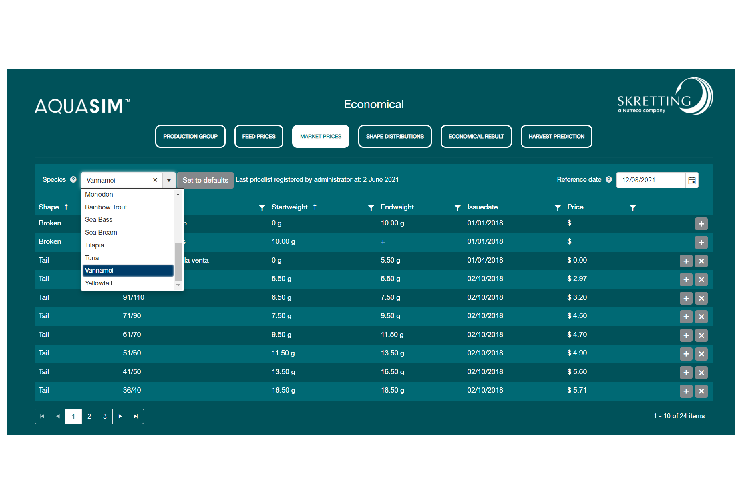
Task: Click the Reference date input field
Action: click(x=650, y=180)
